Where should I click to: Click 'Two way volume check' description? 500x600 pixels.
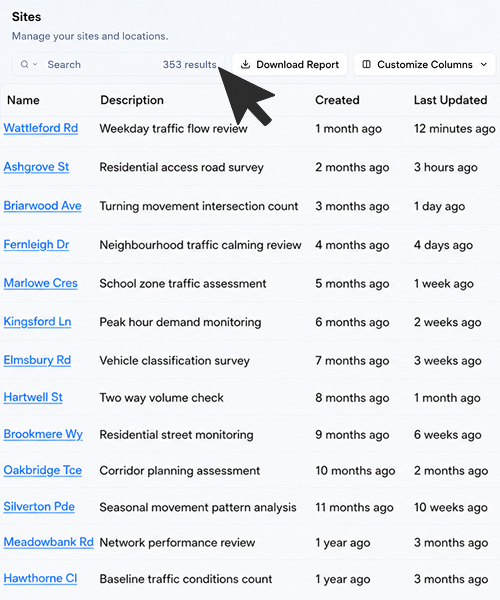coord(161,398)
